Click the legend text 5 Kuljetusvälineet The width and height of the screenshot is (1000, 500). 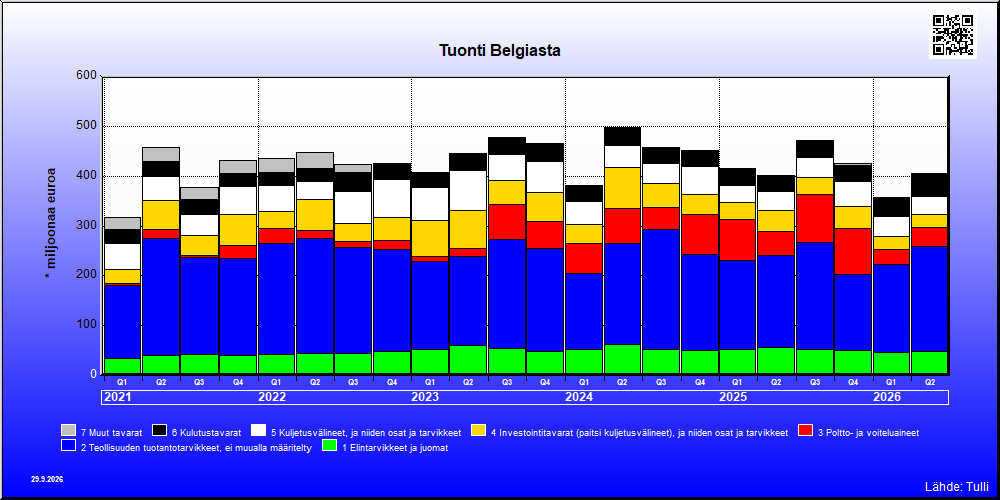coord(365,432)
